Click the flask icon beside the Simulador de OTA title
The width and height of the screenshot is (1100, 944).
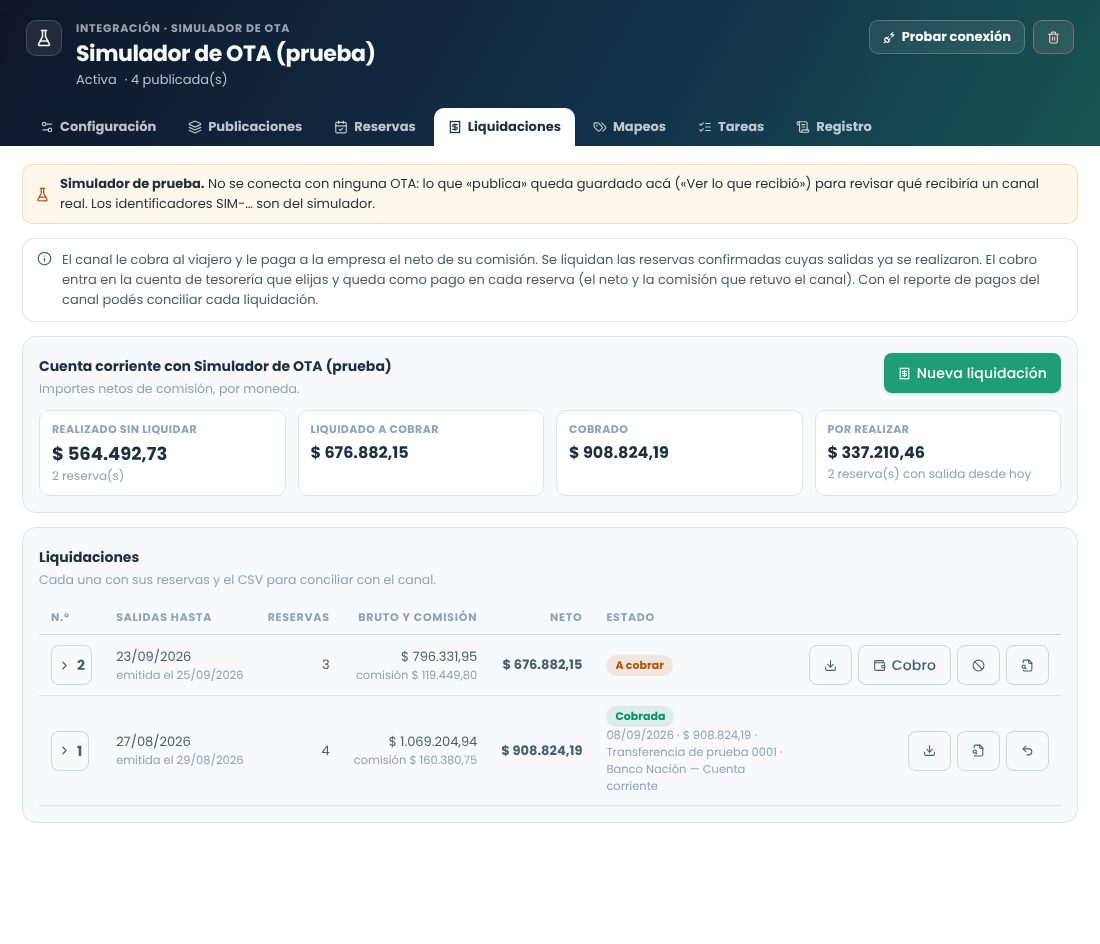click(44, 38)
